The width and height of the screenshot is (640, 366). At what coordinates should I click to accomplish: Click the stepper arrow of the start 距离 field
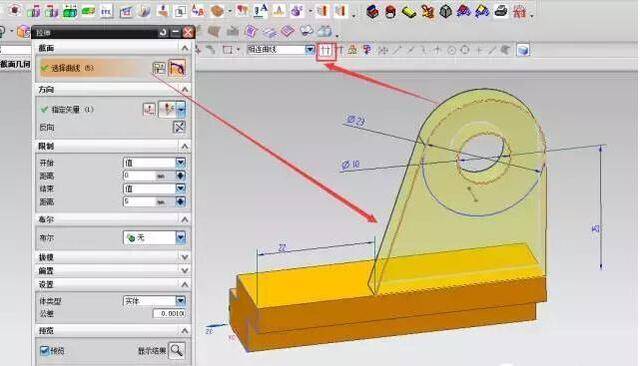[181, 175]
